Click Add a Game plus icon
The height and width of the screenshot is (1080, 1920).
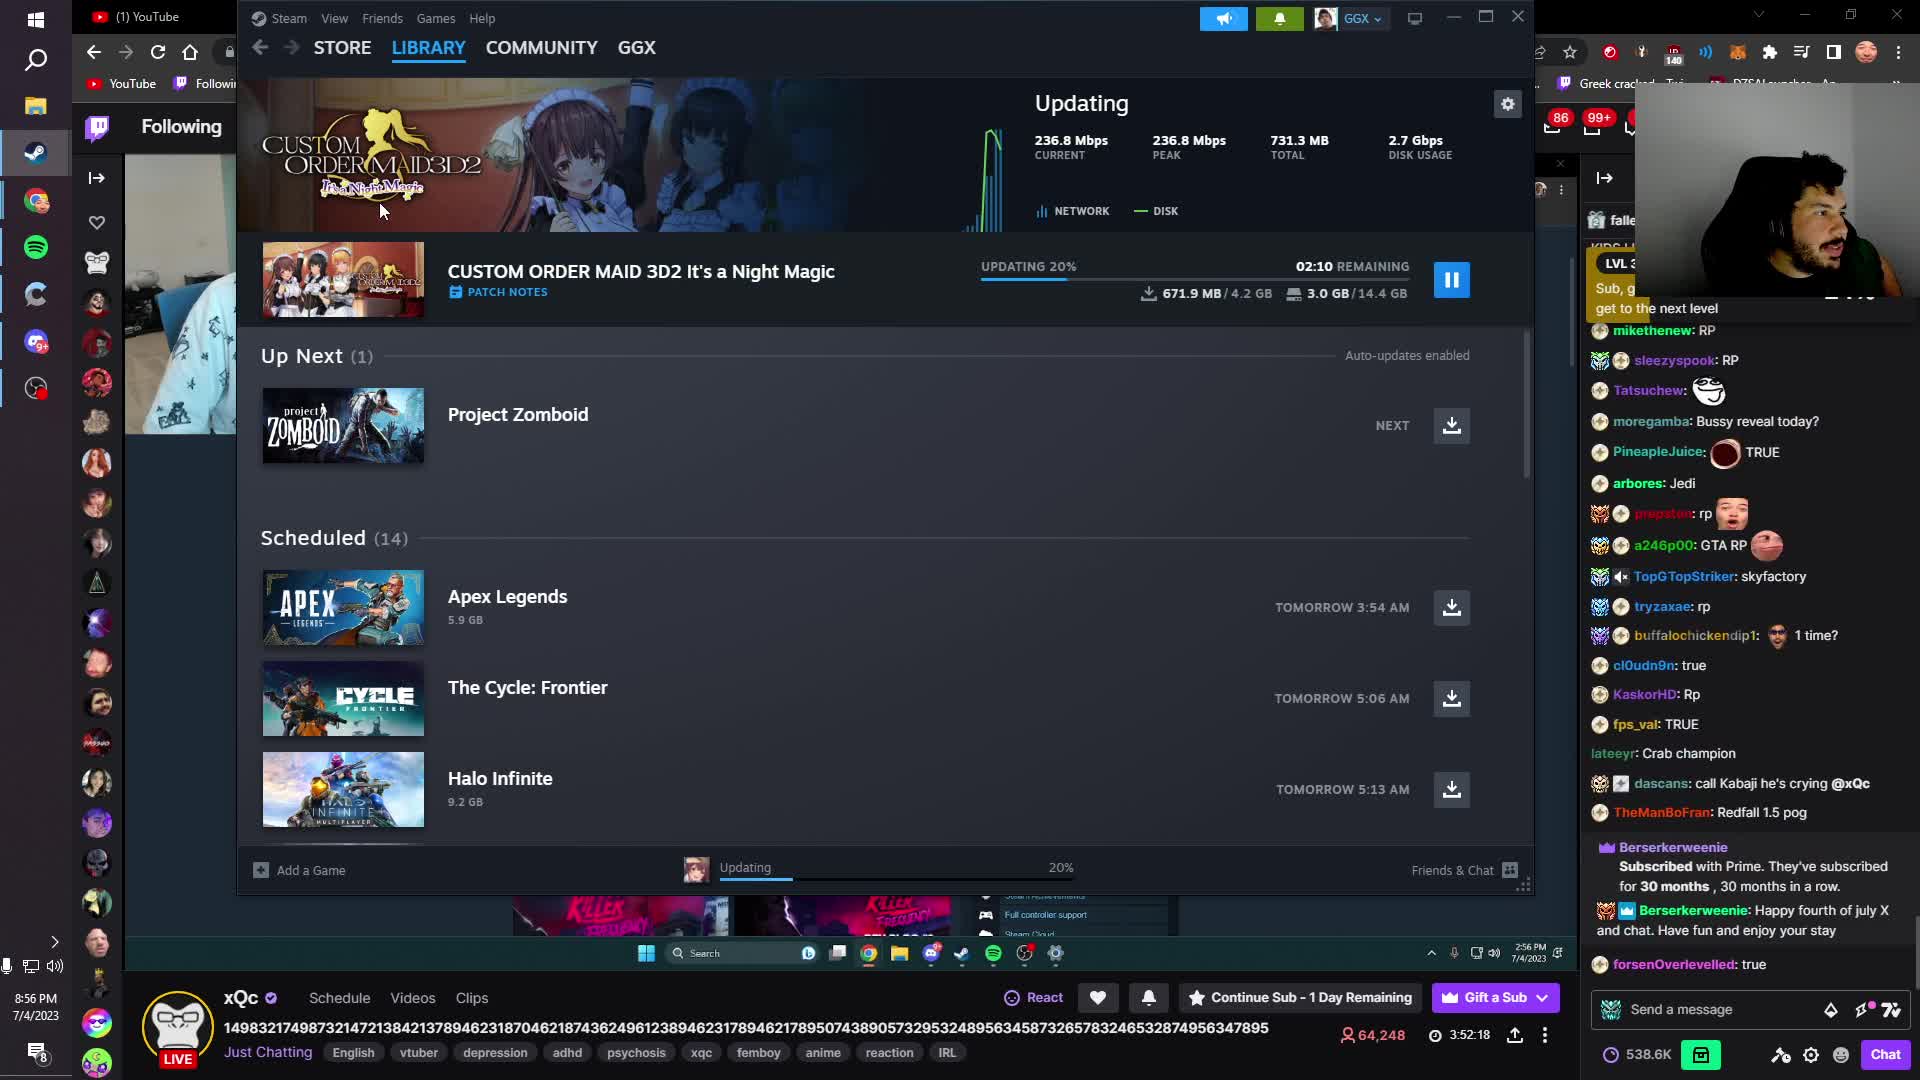coord(261,870)
